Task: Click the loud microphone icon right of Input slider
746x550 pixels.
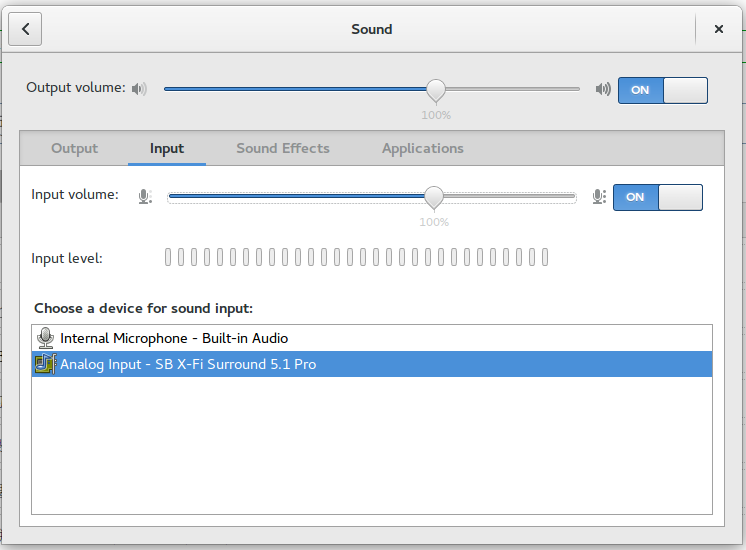Action: (598, 197)
